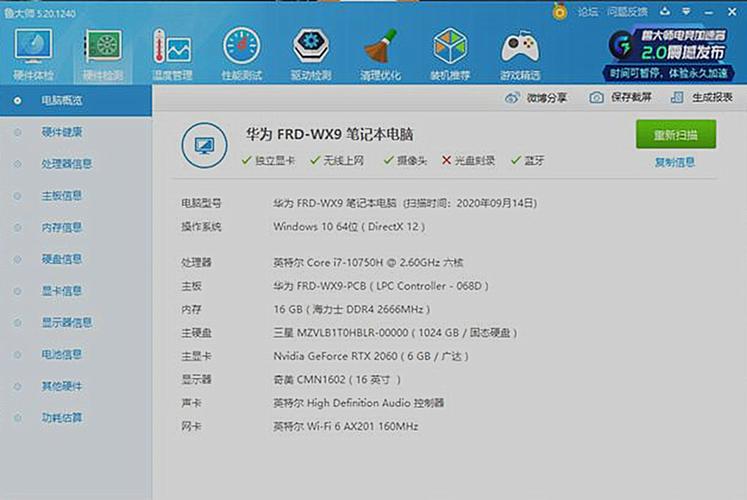747x500 pixels.
Task: Click the 无线上网 check mark
Action: click(x=314, y=160)
